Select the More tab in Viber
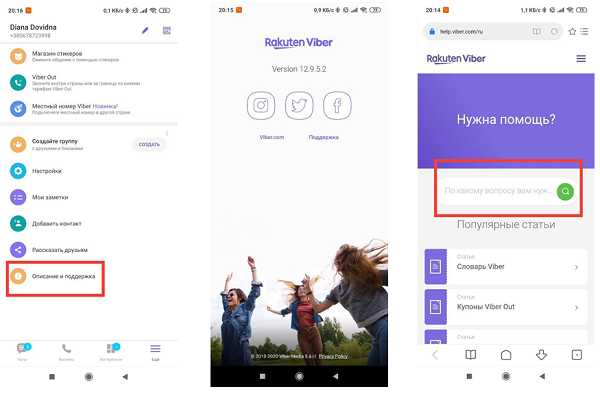Image resolution: width=600 pixels, height=400 pixels. point(155,351)
